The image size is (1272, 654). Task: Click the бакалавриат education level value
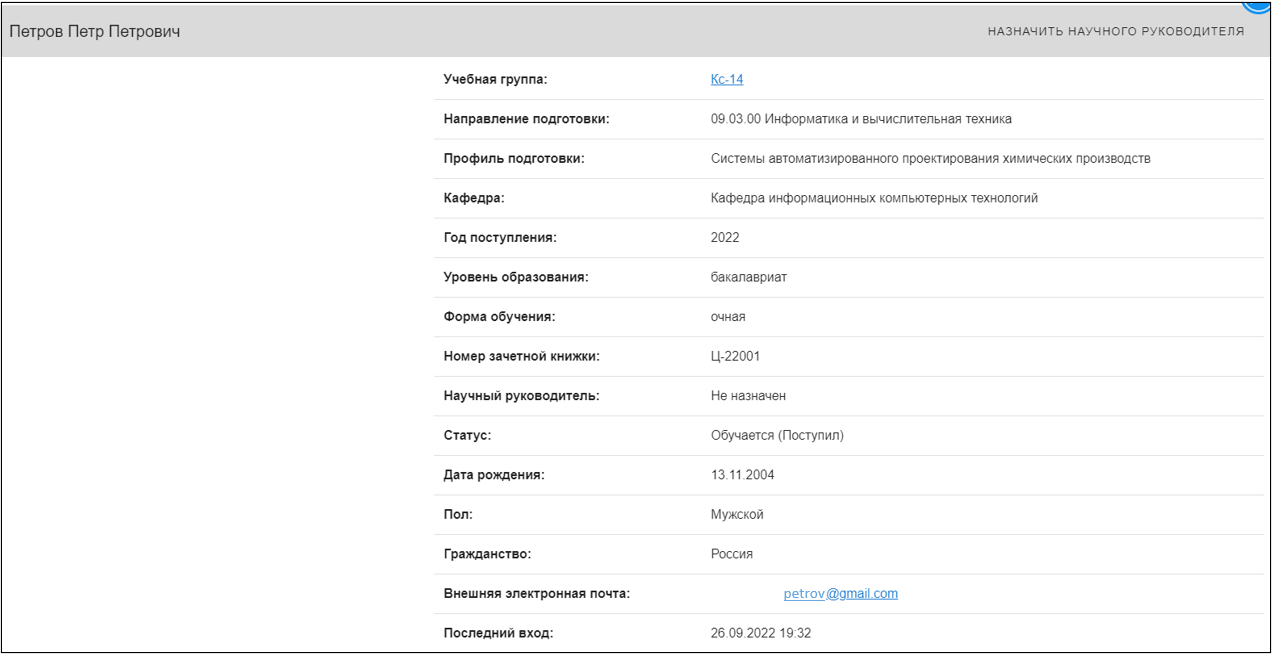point(749,277)
